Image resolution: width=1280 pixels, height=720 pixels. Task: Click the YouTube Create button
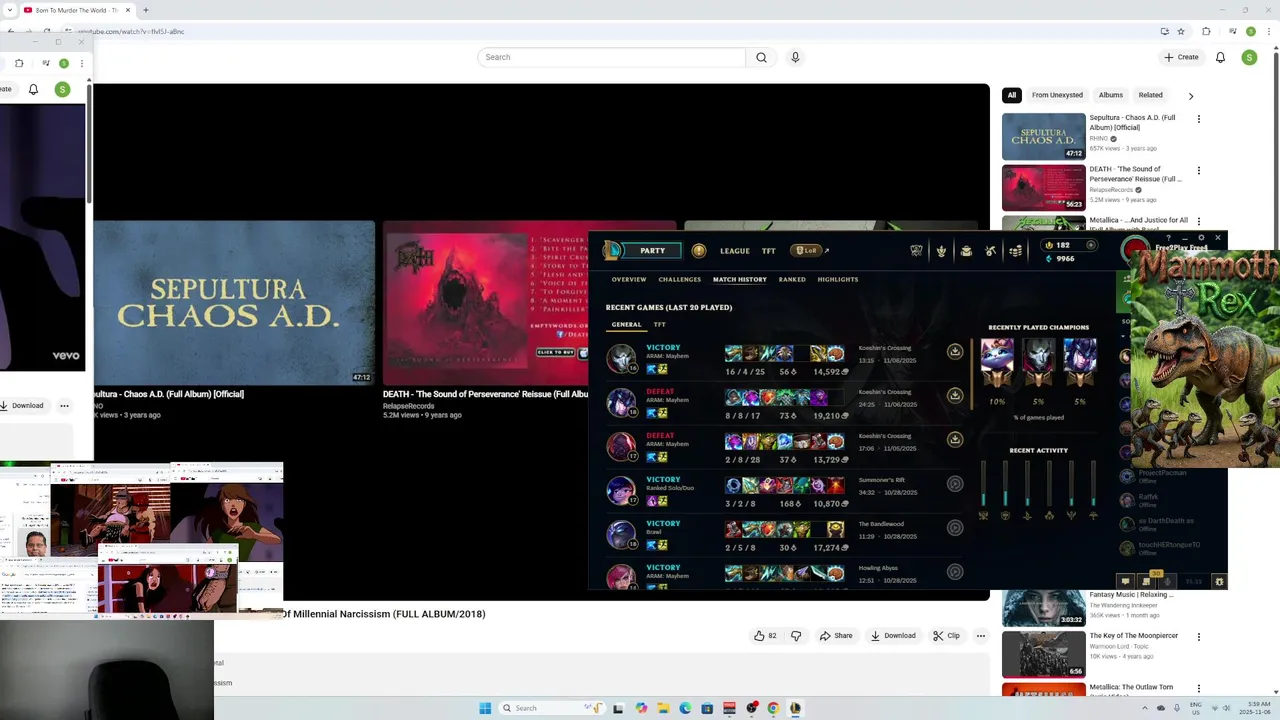[x=1181, y=57]
